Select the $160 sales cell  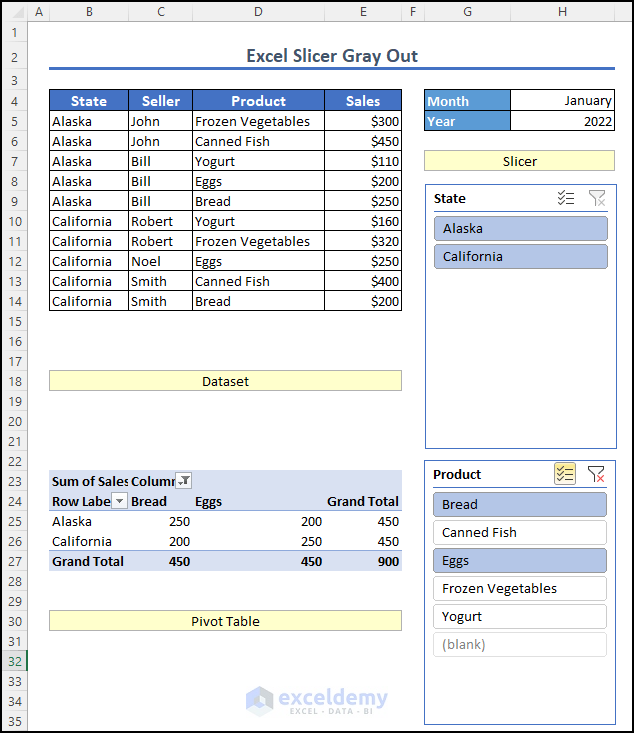pyautogui.click(x=363, y=221)
